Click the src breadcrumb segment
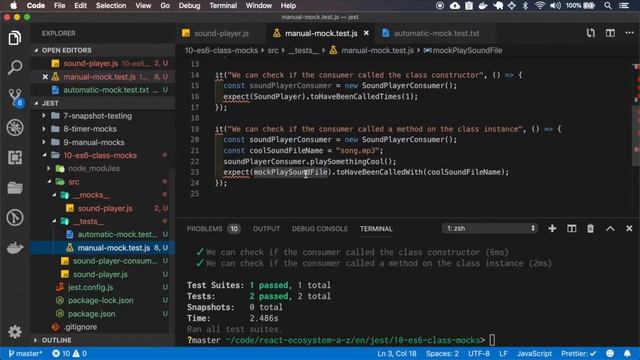The width and height of the screenshot is (640, 360). pyautogui.click(x=273, y=51)
